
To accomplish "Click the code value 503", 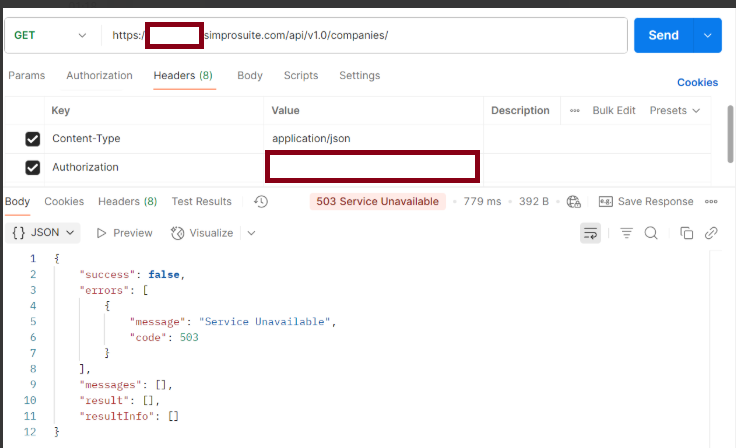I will pos(189,338).
